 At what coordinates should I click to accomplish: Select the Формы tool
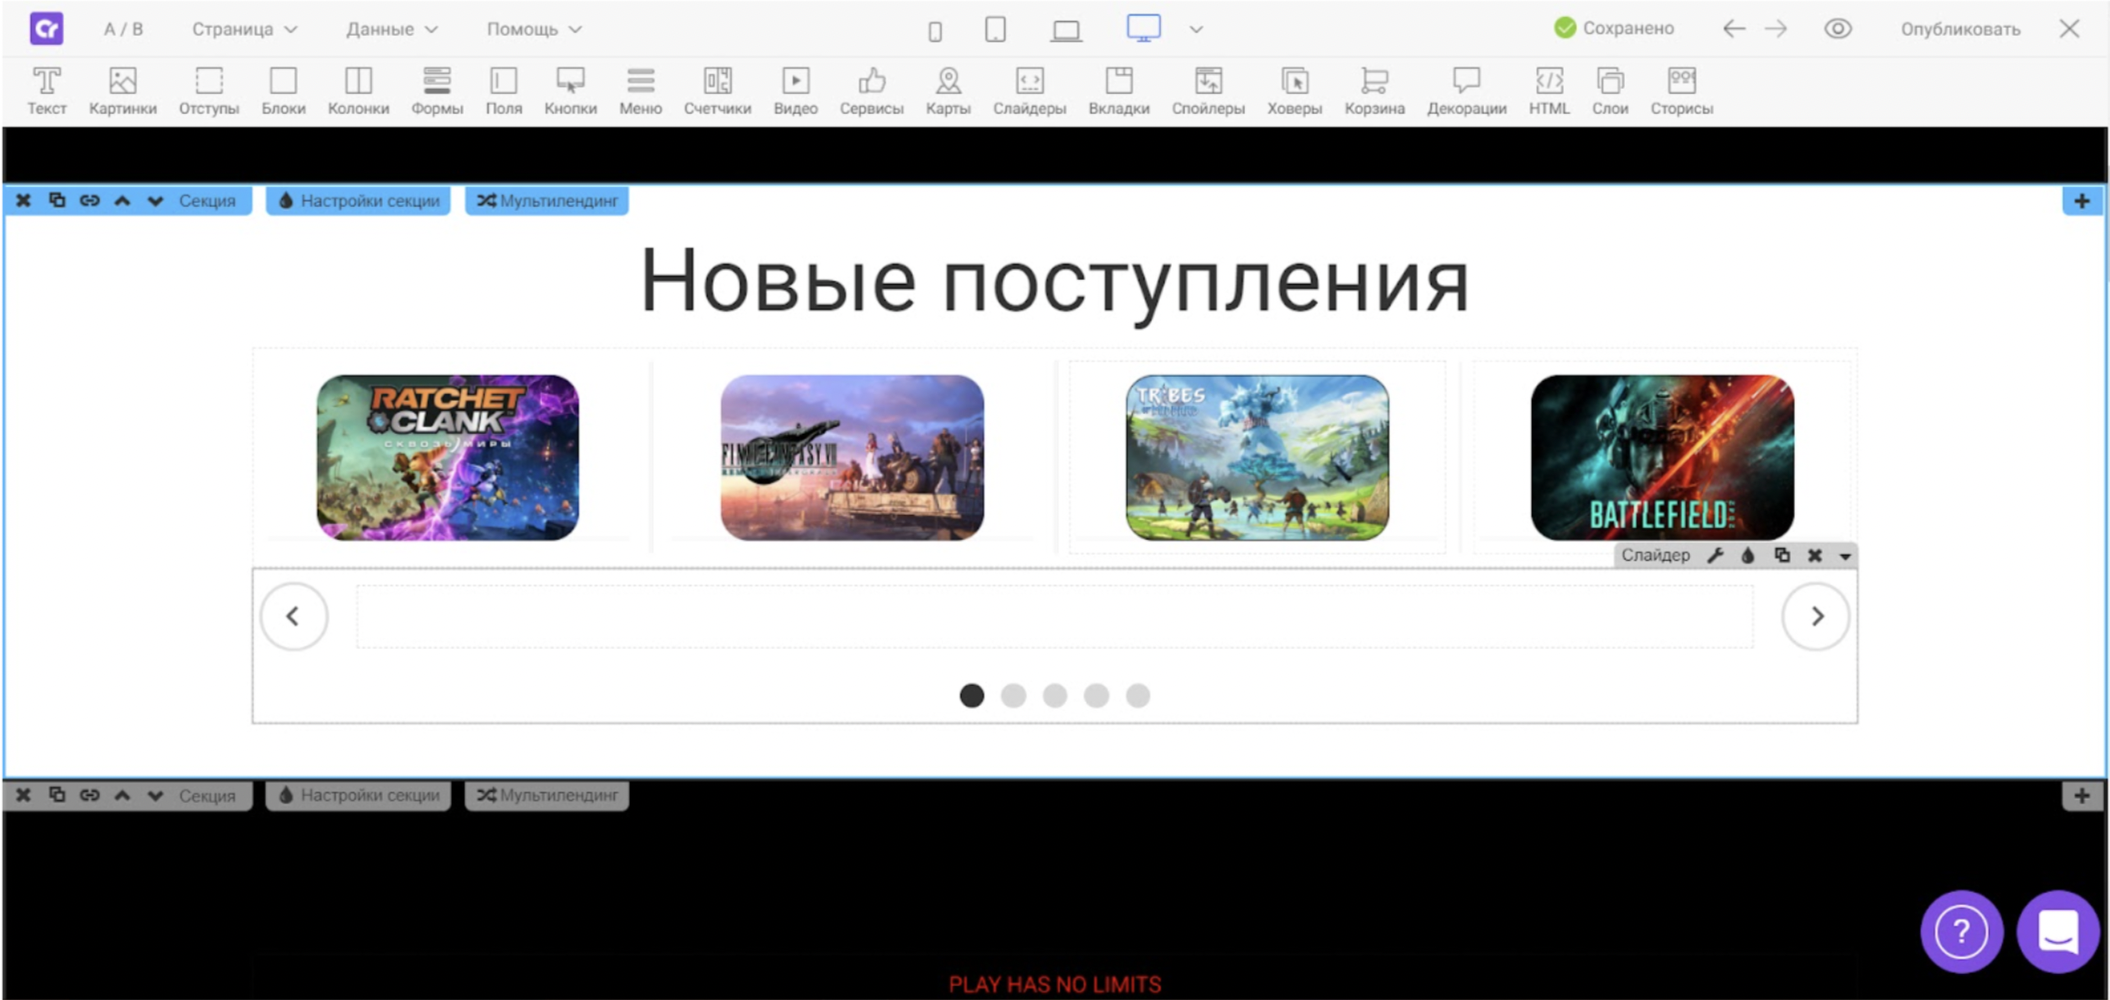pos(437,91)
